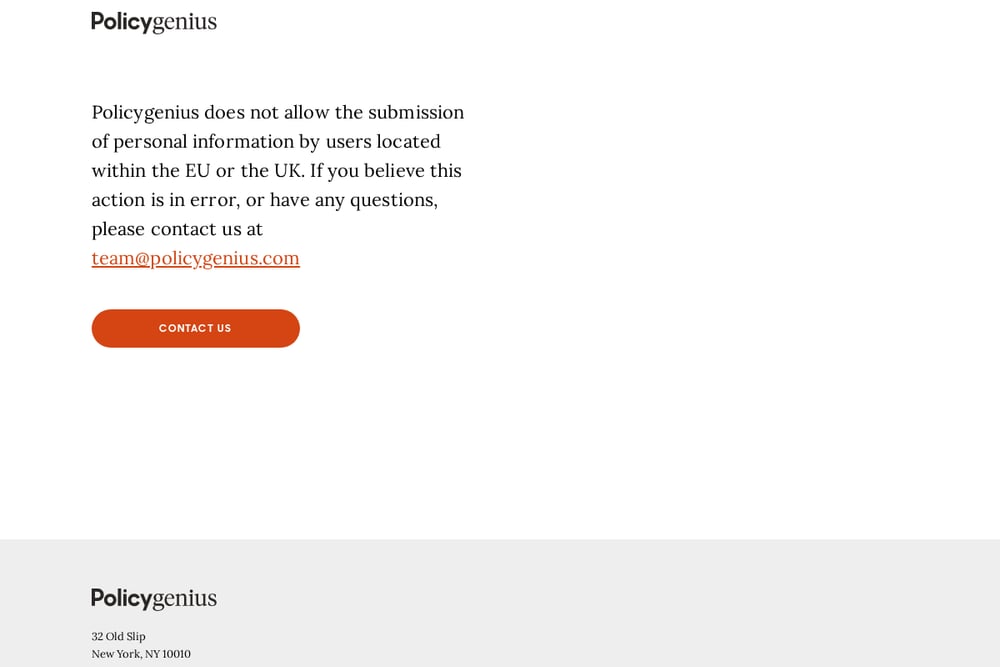Select the "32 Old Slip" address line
The image size is (1000, 667).
(118, 636)
